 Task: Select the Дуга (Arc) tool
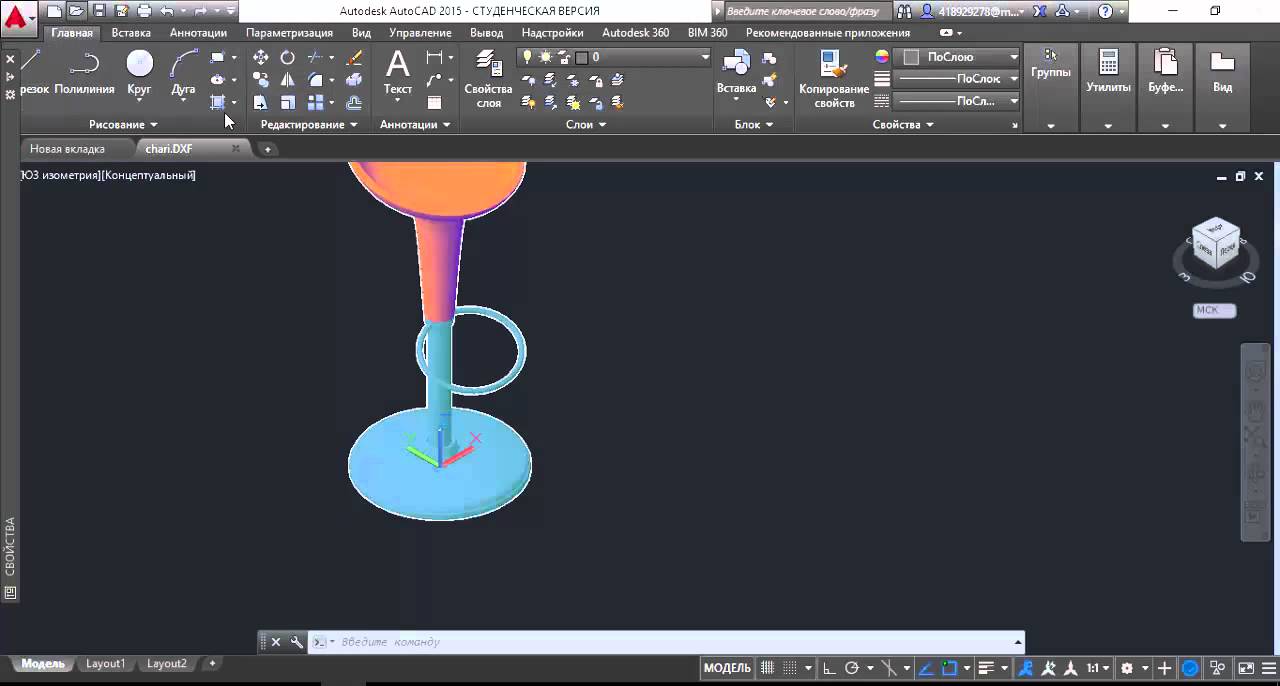183,72
